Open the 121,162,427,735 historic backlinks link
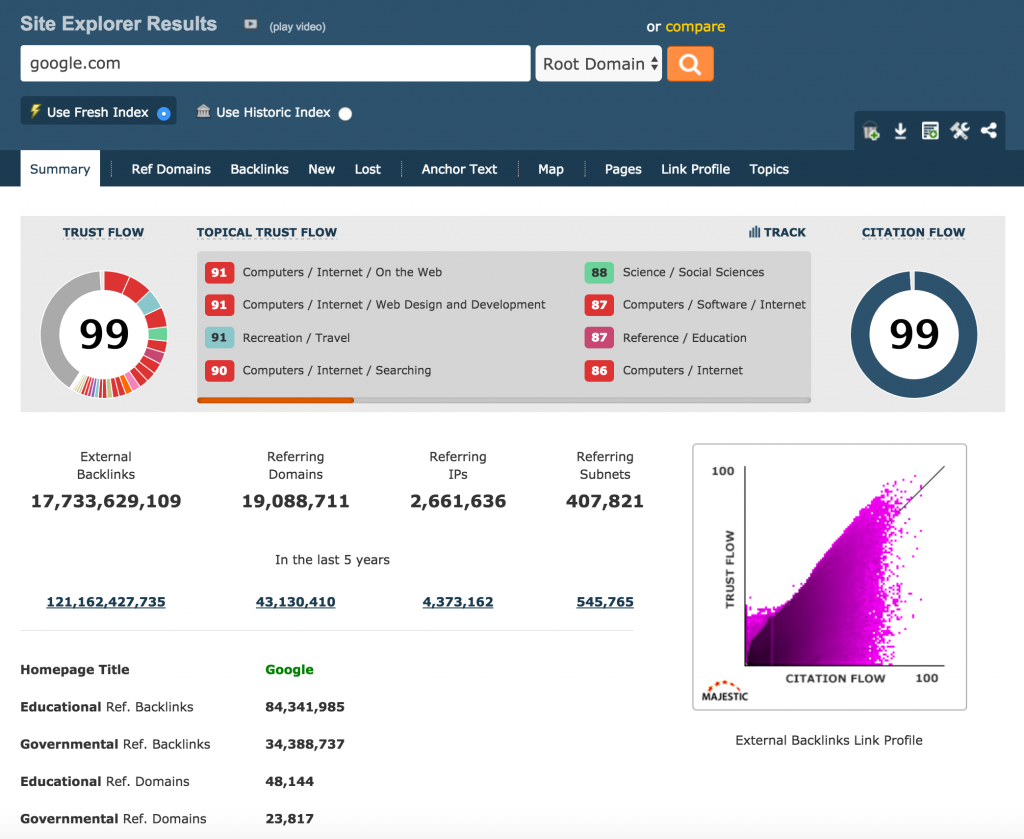Viewport: 1024px width, 839px height. 106,602
